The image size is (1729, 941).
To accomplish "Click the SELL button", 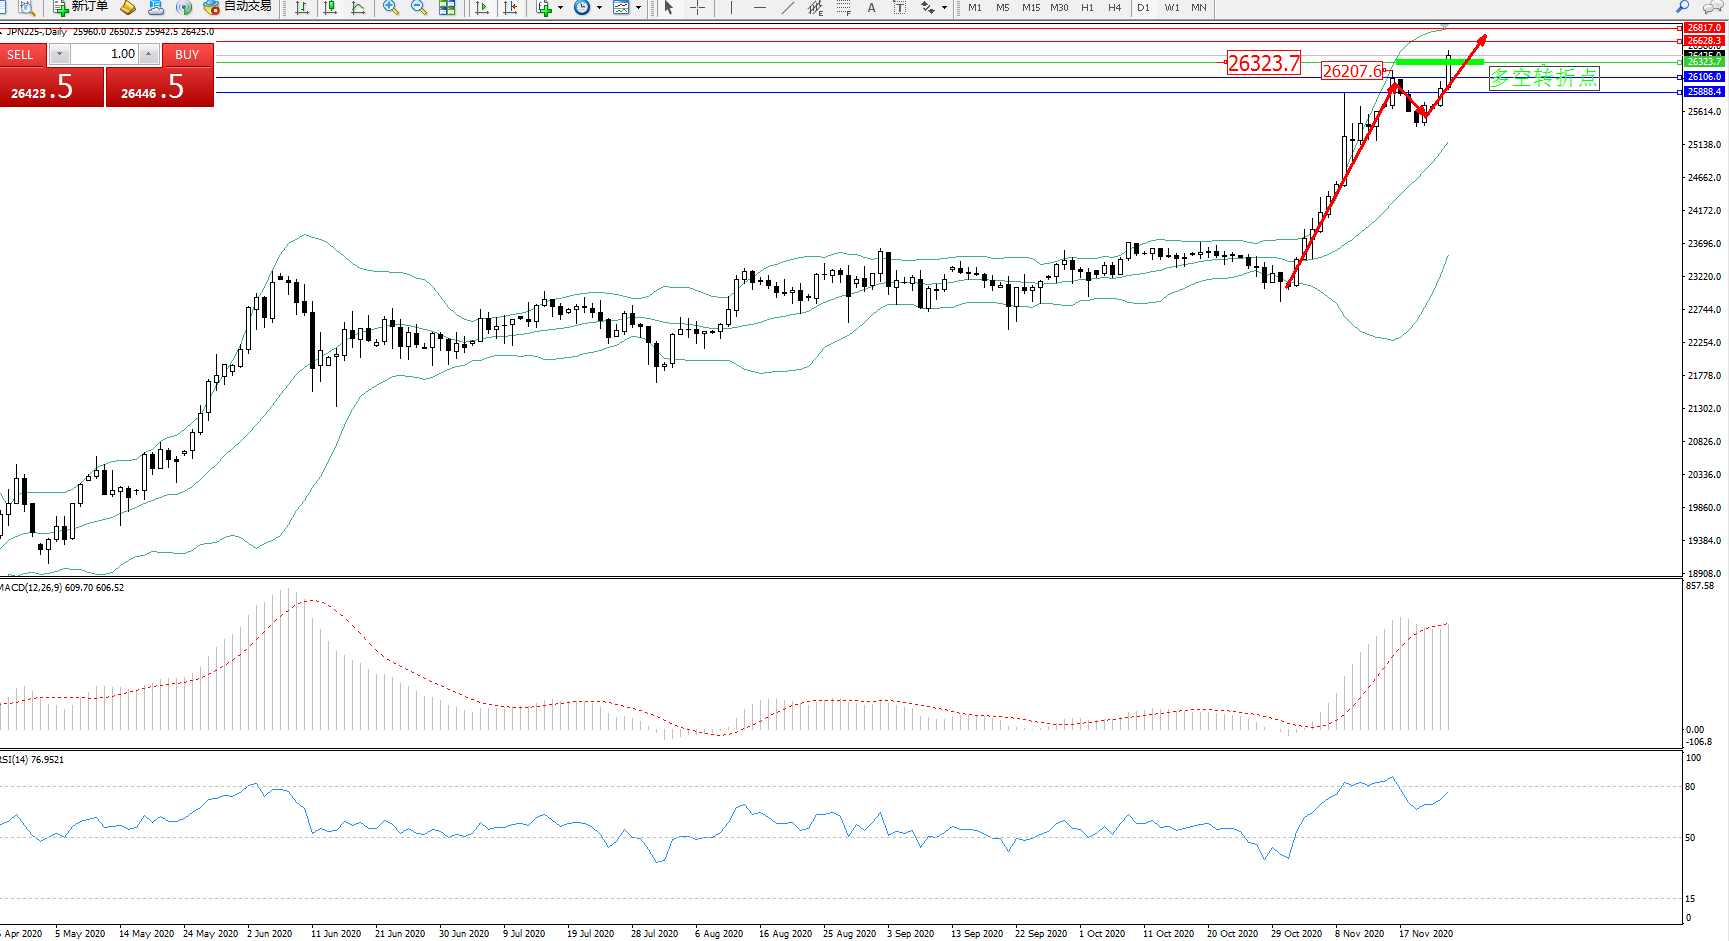I will pyautogui.click(x=21, y=55).
